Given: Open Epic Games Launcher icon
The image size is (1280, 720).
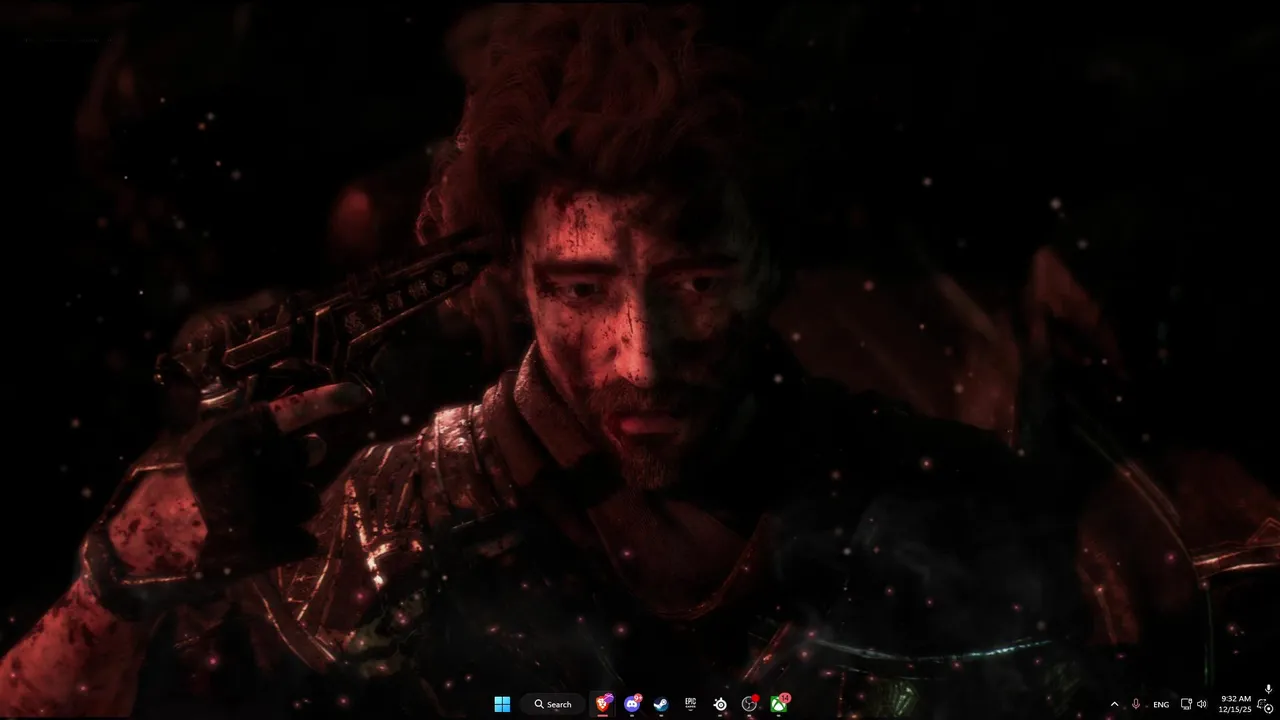Looking at the screenshot, I should tap(690, 704).
